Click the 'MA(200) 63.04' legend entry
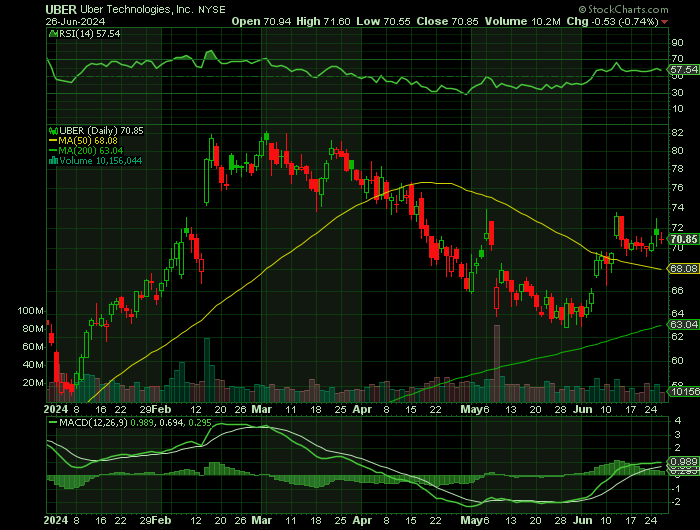700x530 pixels. coord(91,150)
